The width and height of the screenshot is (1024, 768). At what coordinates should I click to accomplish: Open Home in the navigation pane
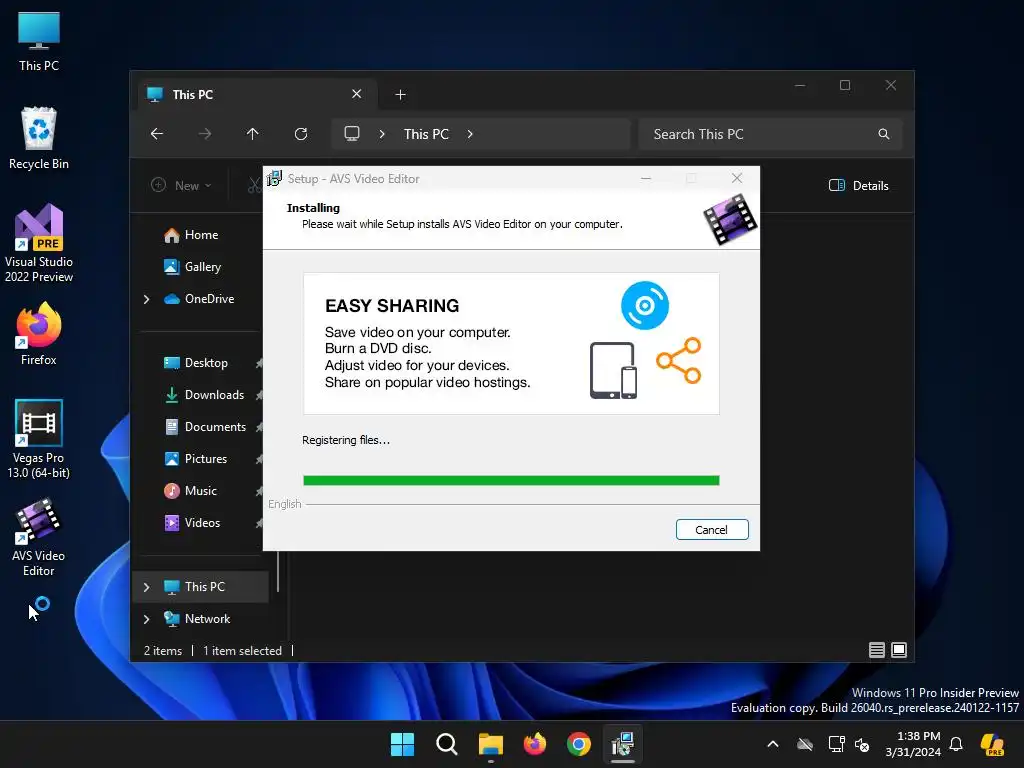click(200, 235)
